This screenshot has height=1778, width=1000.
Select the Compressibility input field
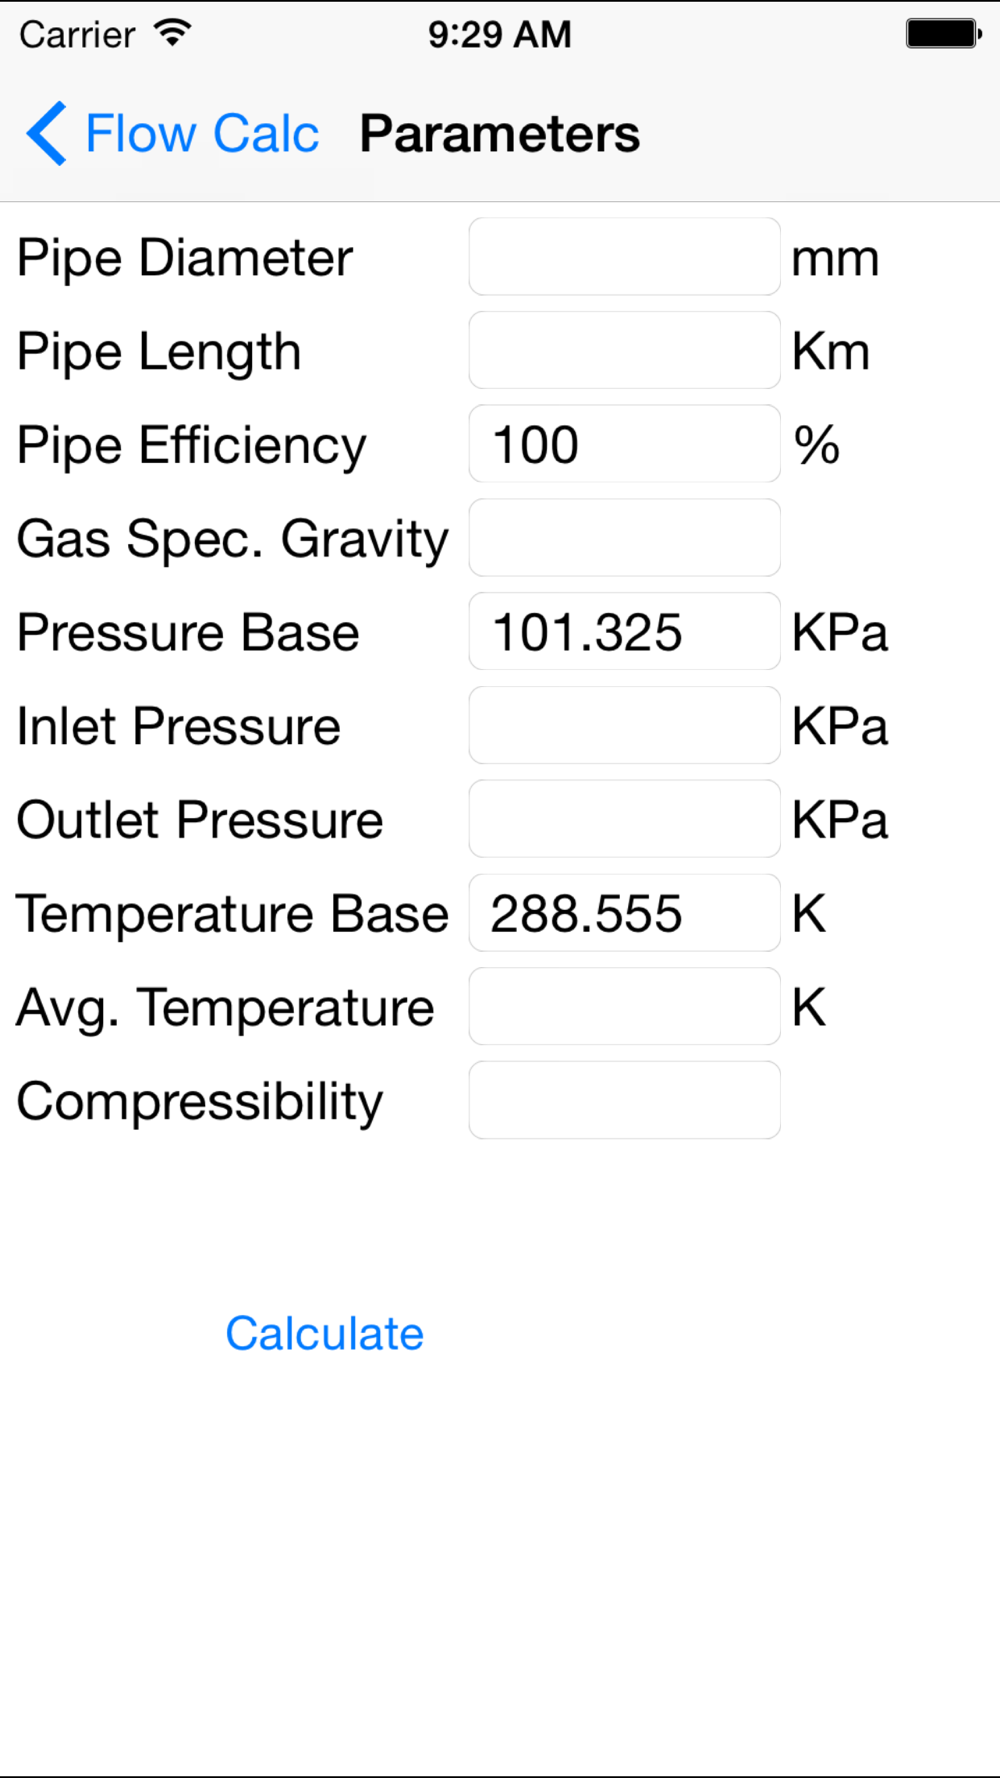pos(624,1100)
